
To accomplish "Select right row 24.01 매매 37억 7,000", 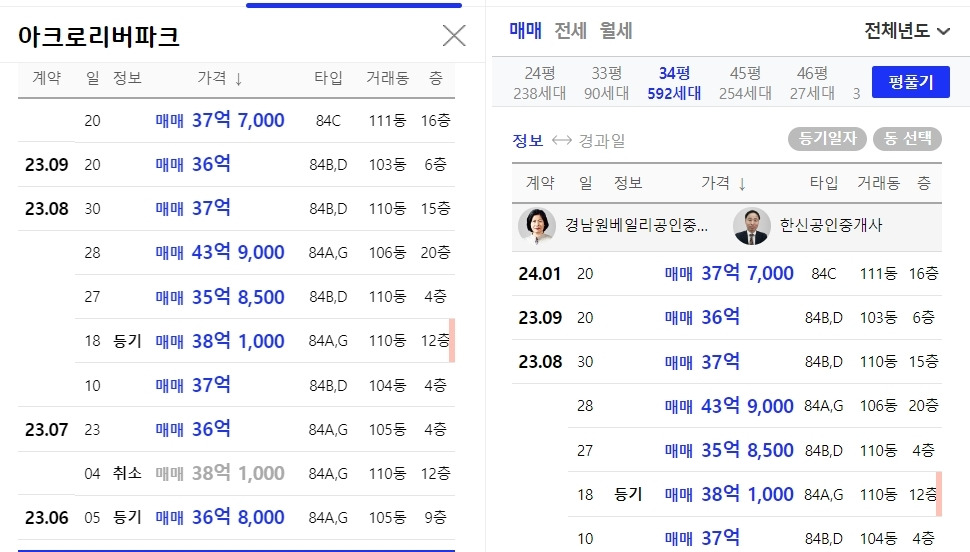I will point(727,274).
